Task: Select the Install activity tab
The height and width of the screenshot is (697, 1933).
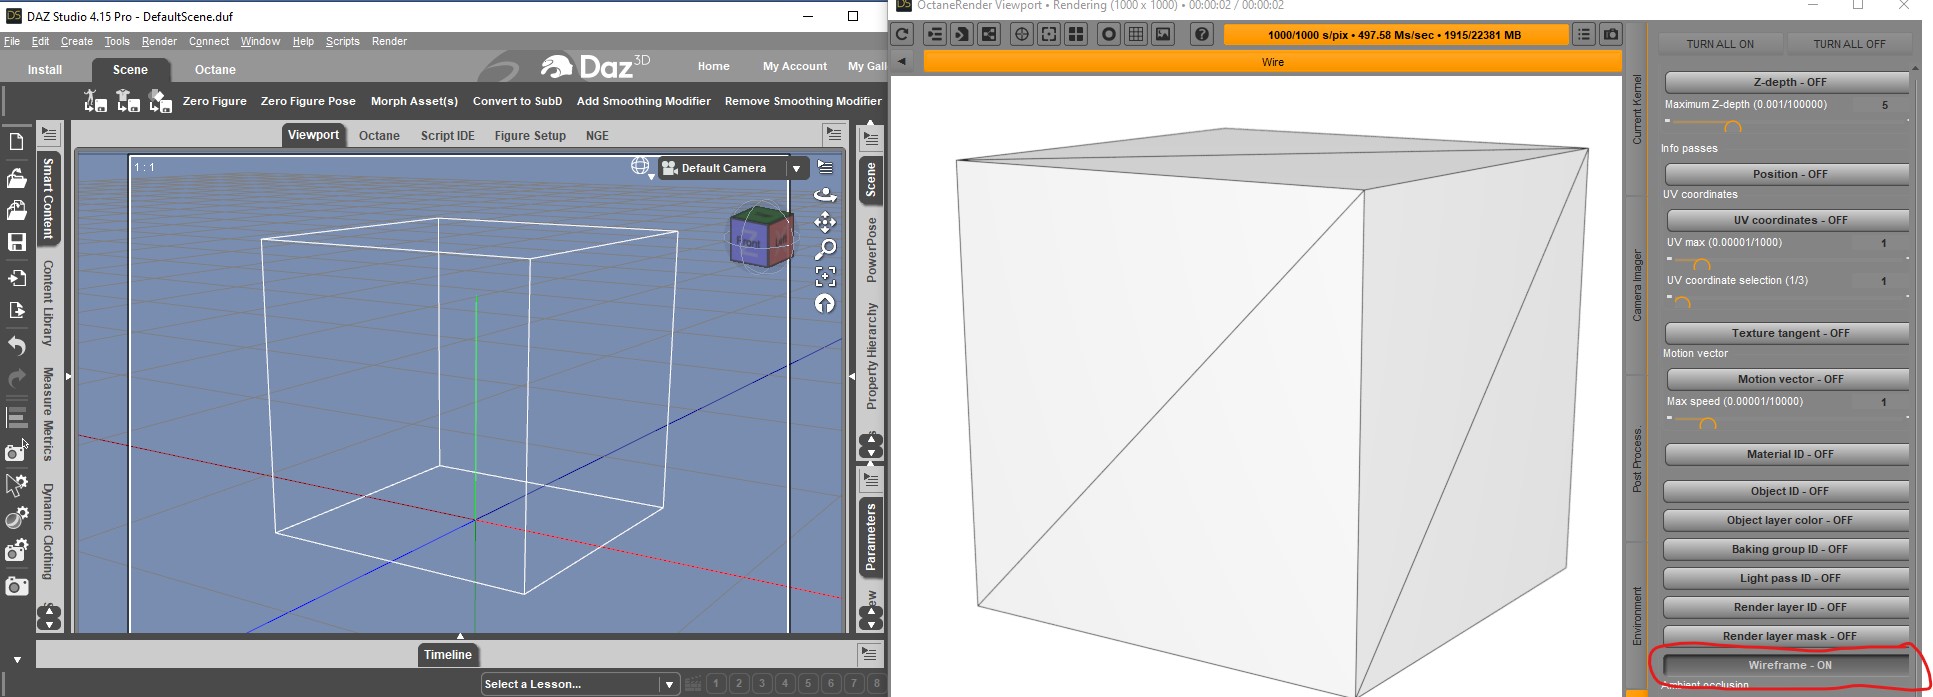Action: 45,69
